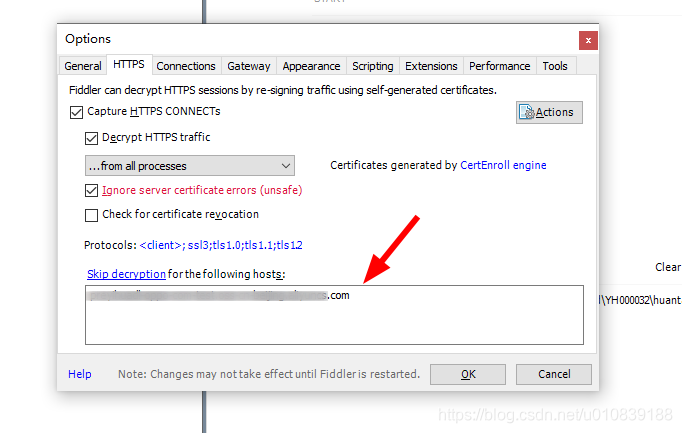Image resolution: width=682 pixels, height=433 pixels.
Task: Click inside the skip-decryption hosts text box
Action: tap(334, 315)
